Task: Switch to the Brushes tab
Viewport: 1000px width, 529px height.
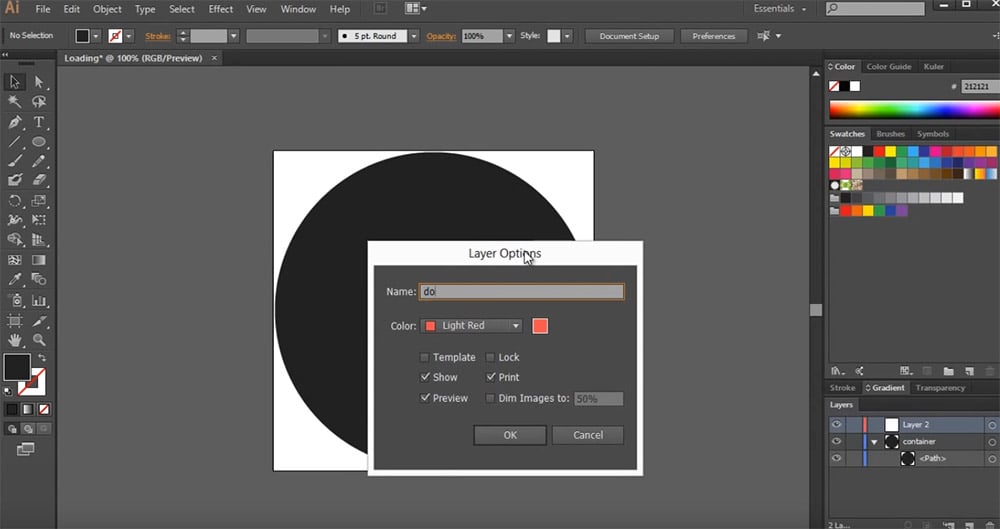Action: click(x=890, y=134)
